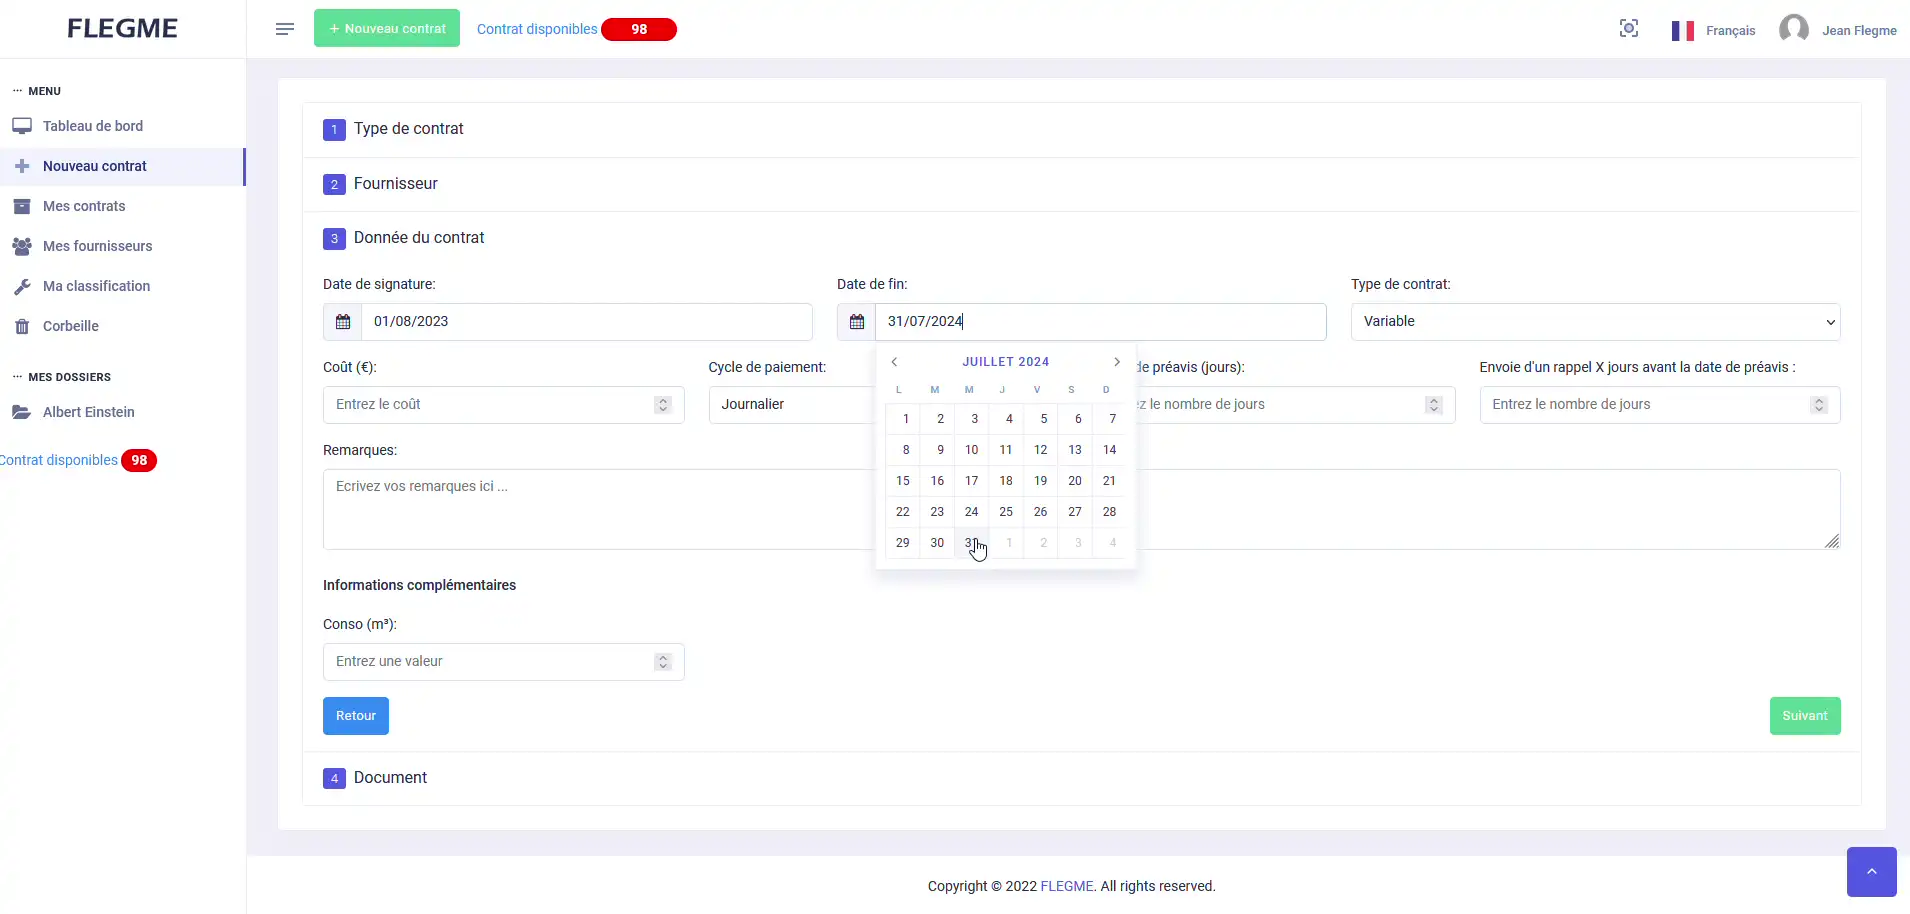
Task: Open Mes fournisseurs in sidebar menu
Action: coord(97,246)
